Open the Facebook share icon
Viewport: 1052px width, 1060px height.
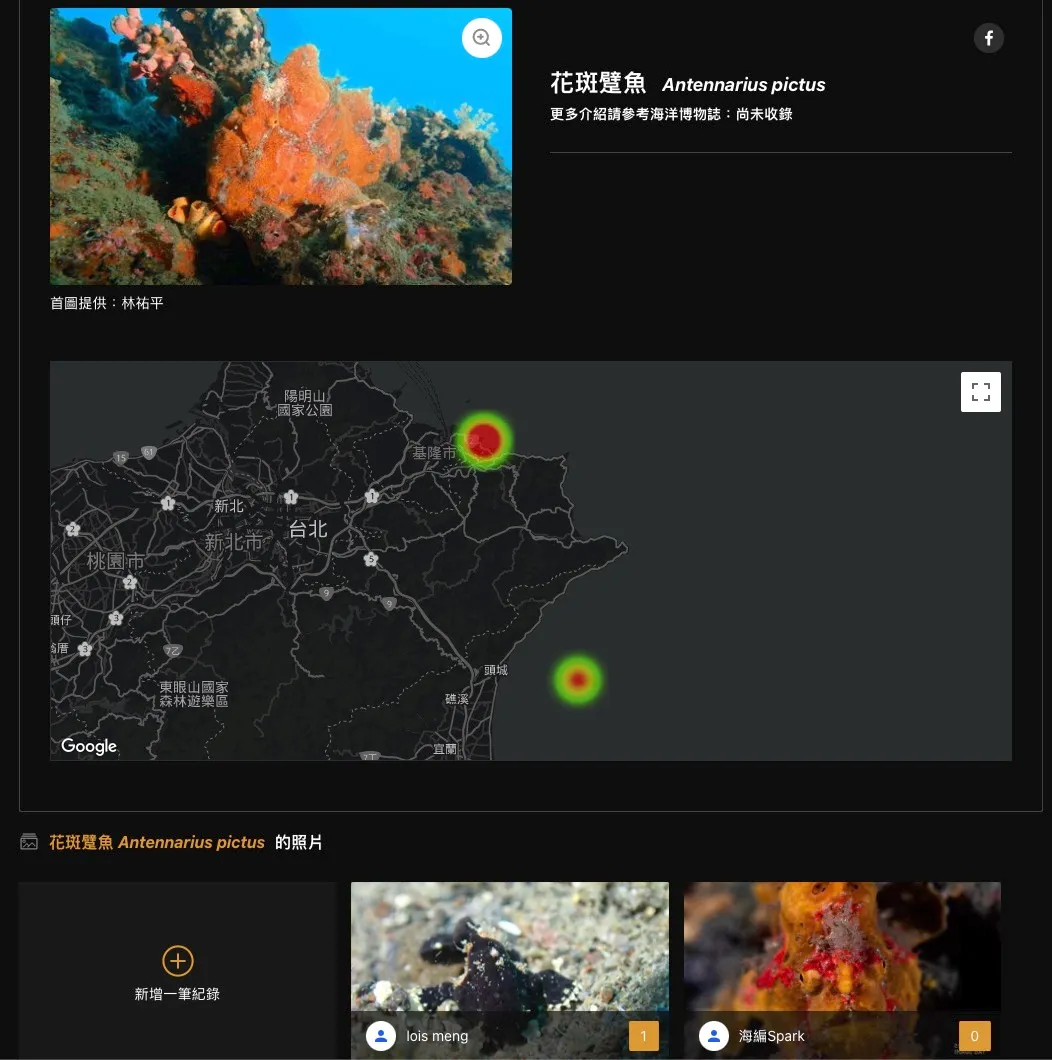988,37
